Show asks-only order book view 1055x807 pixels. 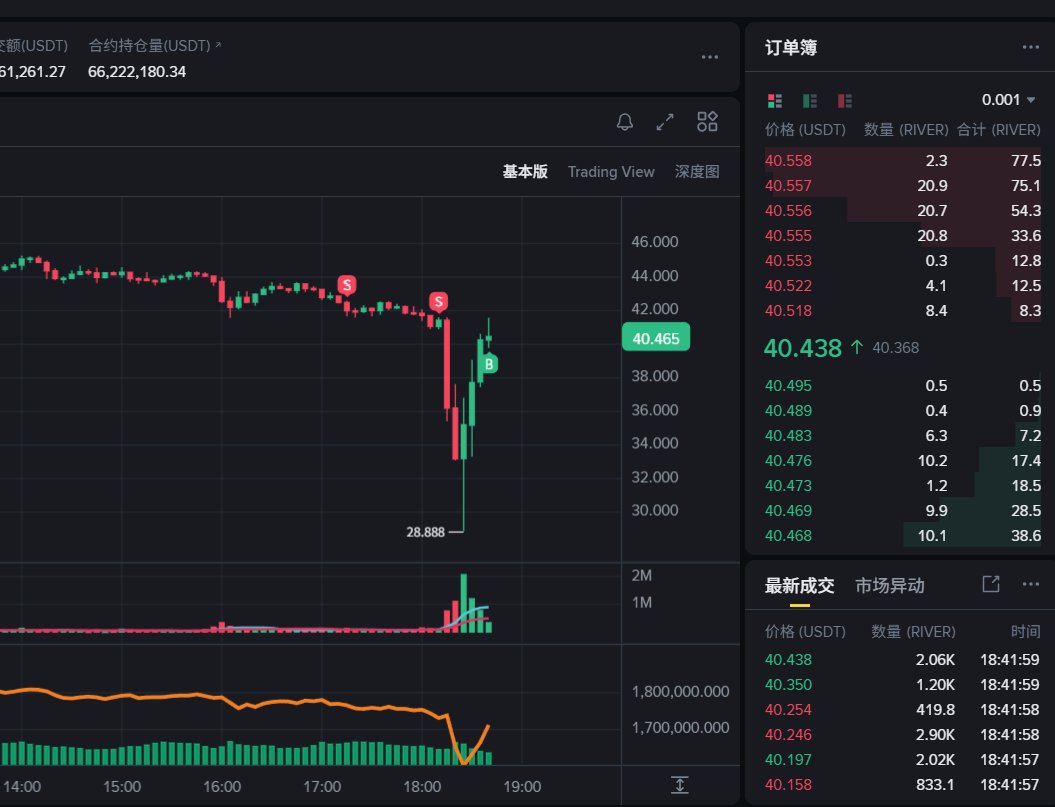[x=844, y=101]
